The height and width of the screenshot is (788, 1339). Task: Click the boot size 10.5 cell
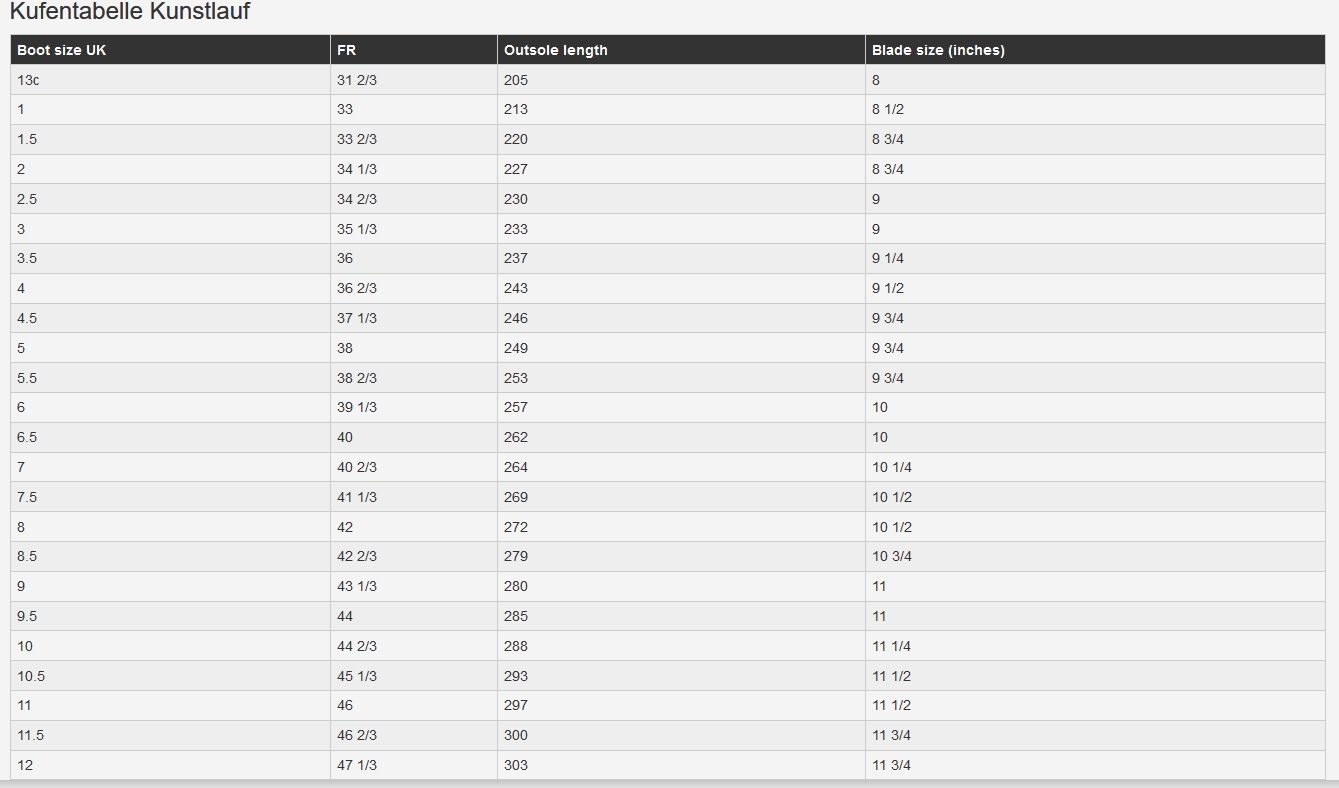point(31,676)
